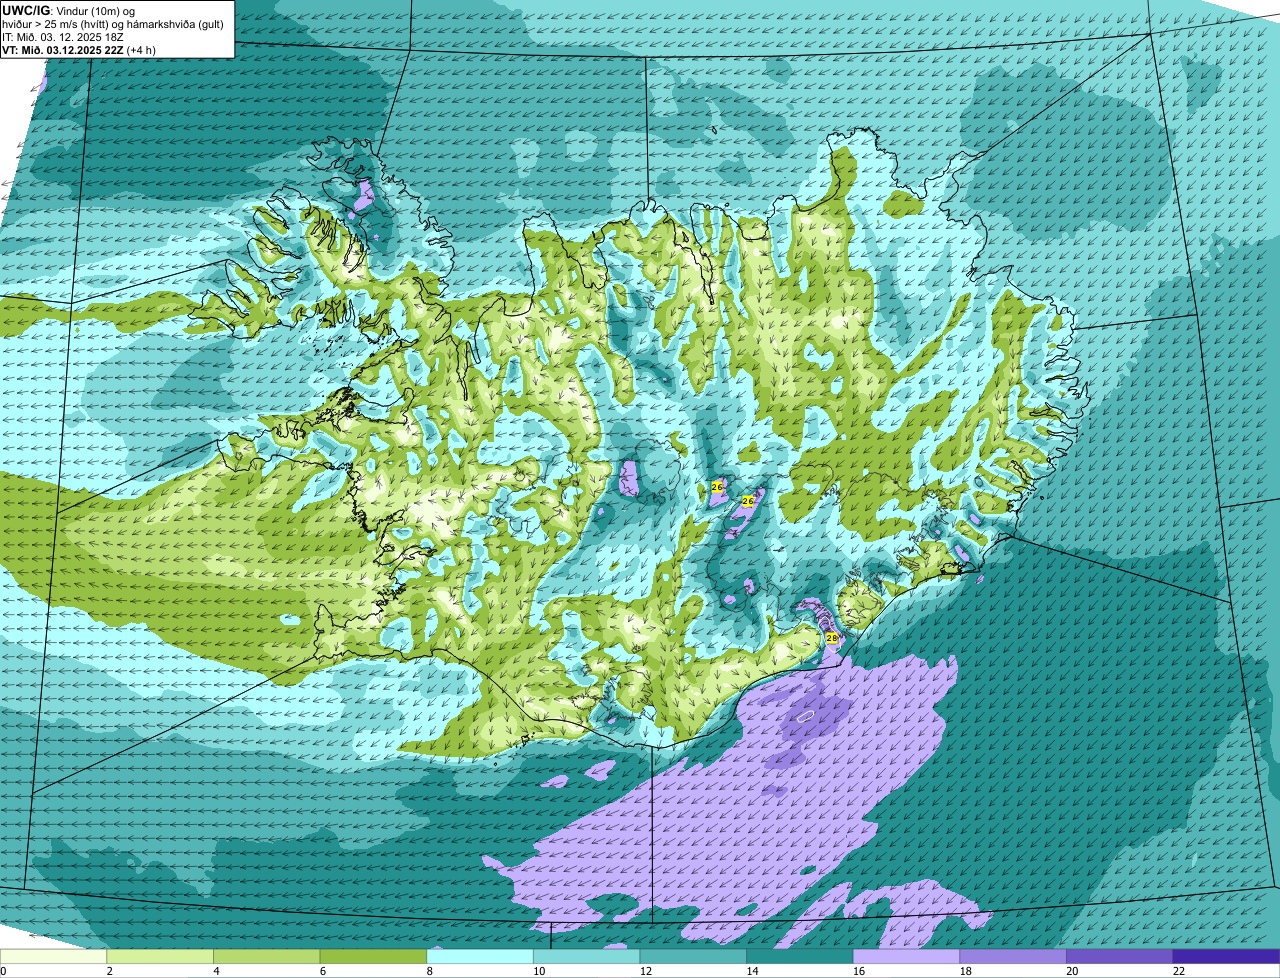Click the "VT: Mið. 03.12.2025 22Z" line
Viewport: 1280px width, 978px height.
(63, 50)
